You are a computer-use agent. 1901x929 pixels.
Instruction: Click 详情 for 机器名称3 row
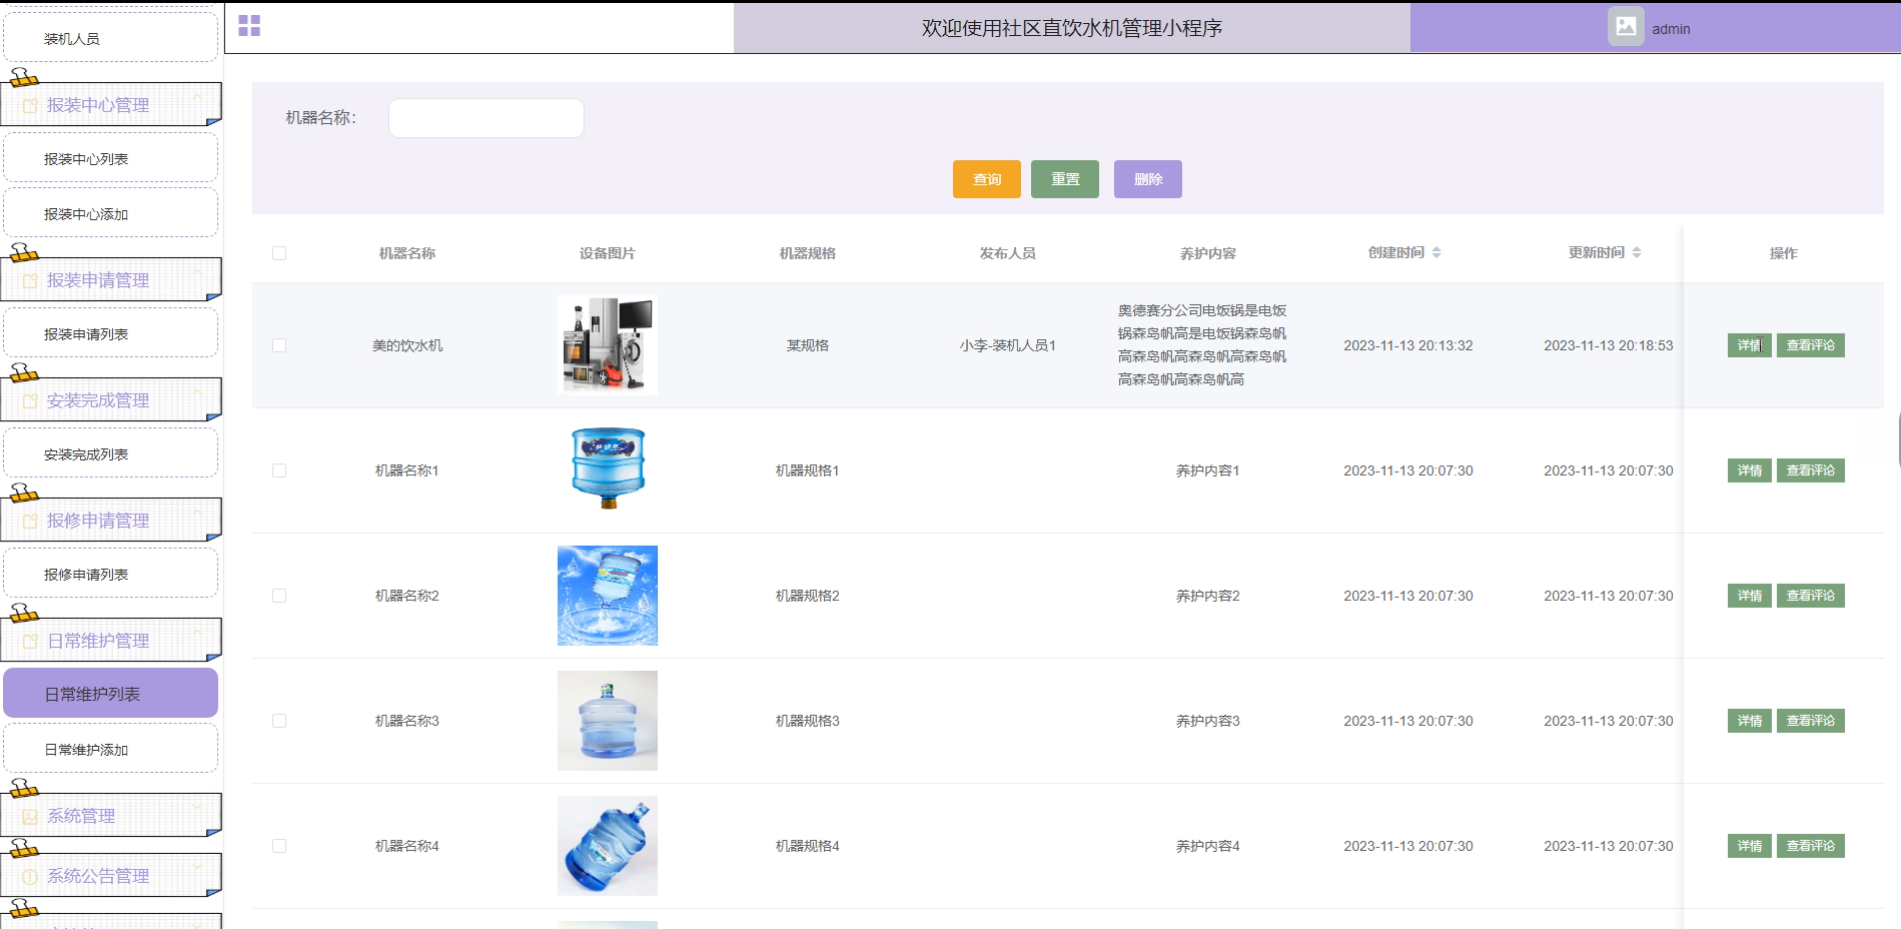pos(1749,721)
